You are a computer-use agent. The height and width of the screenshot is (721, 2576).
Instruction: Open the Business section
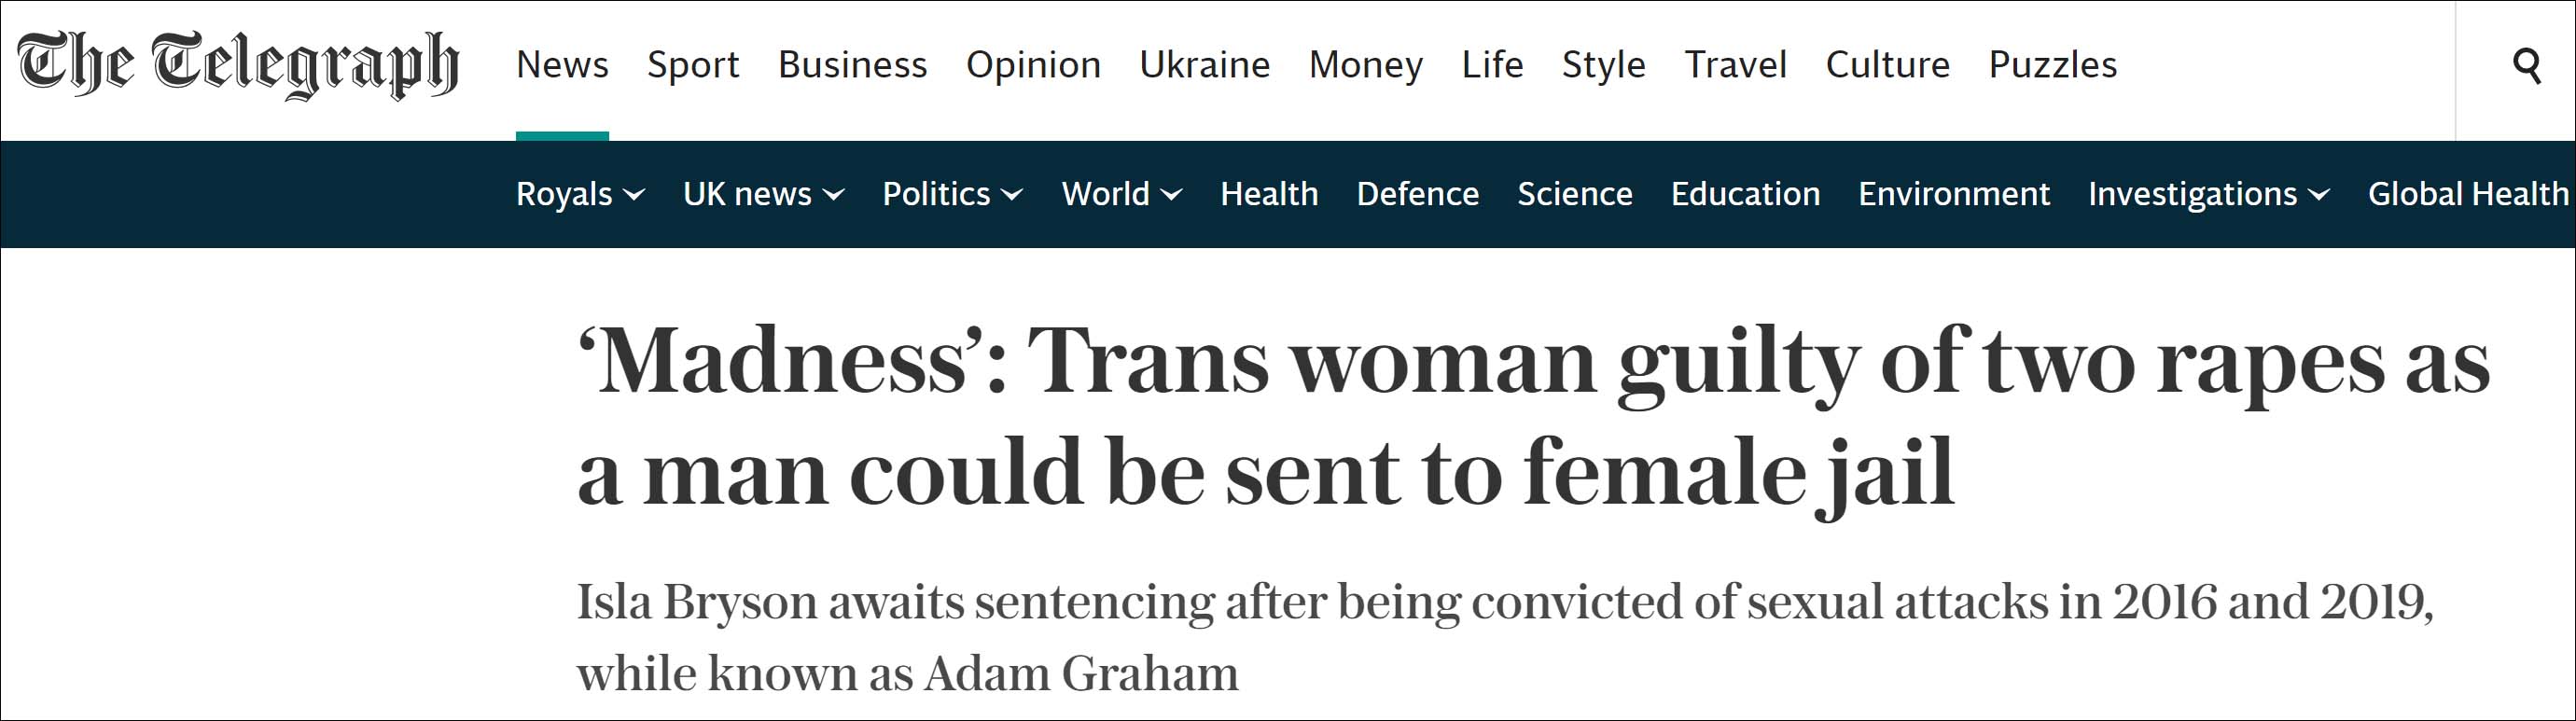[x=852, y=65]
